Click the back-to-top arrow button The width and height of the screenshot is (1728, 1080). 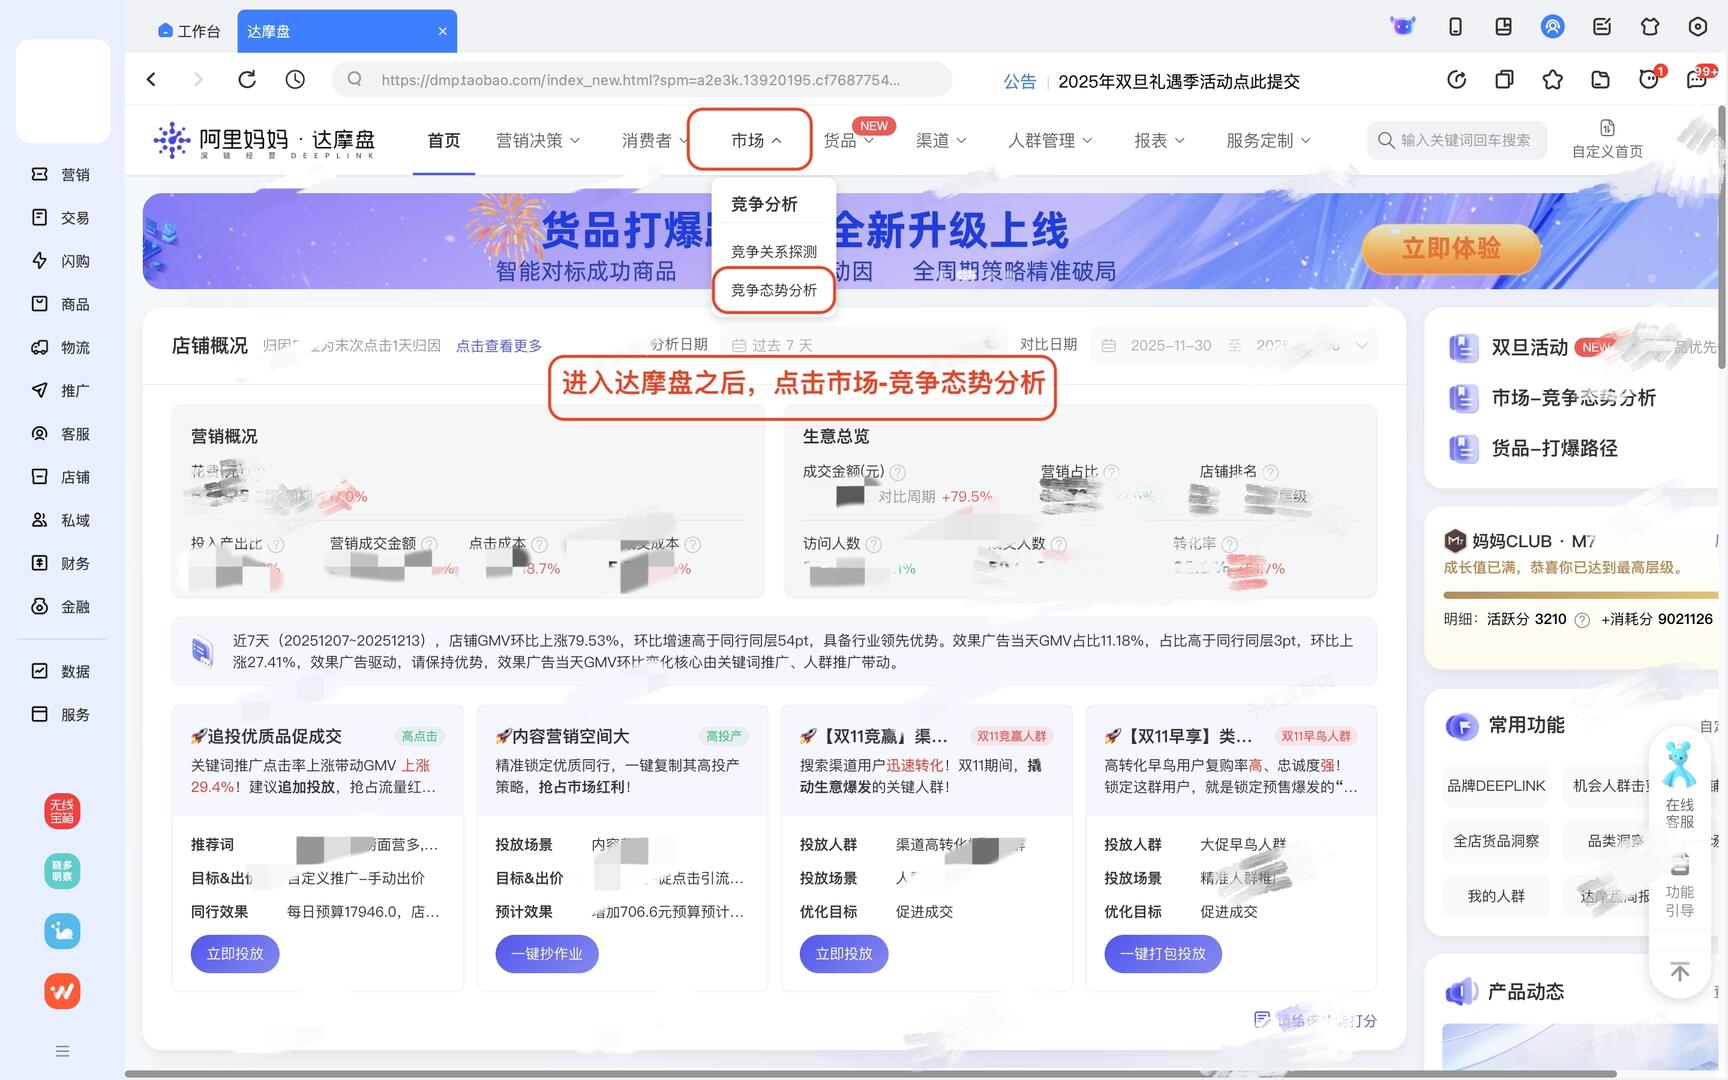point(1680,971)
